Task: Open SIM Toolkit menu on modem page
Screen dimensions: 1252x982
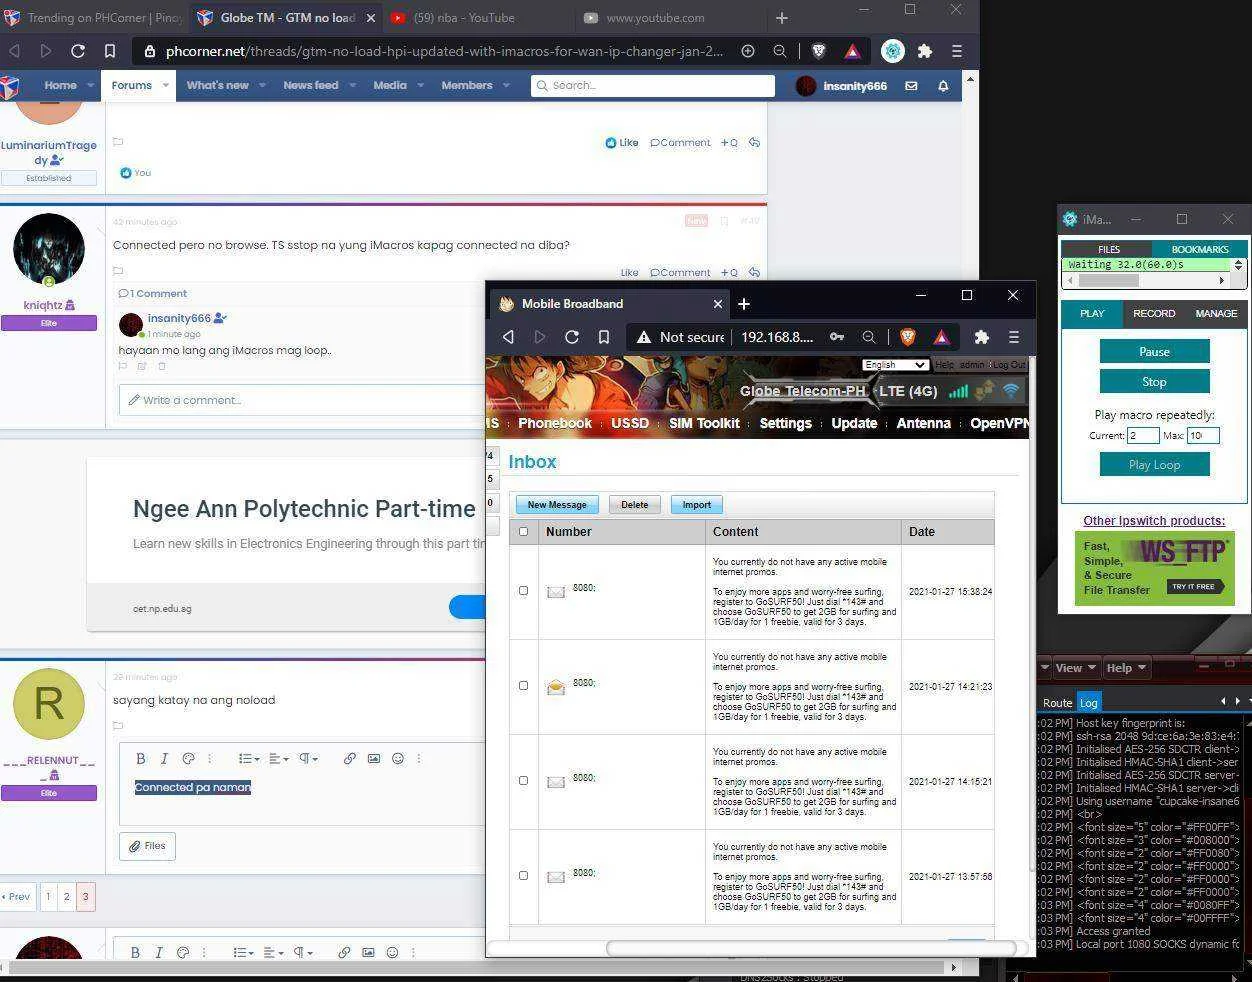Action: tap(704, 423)
